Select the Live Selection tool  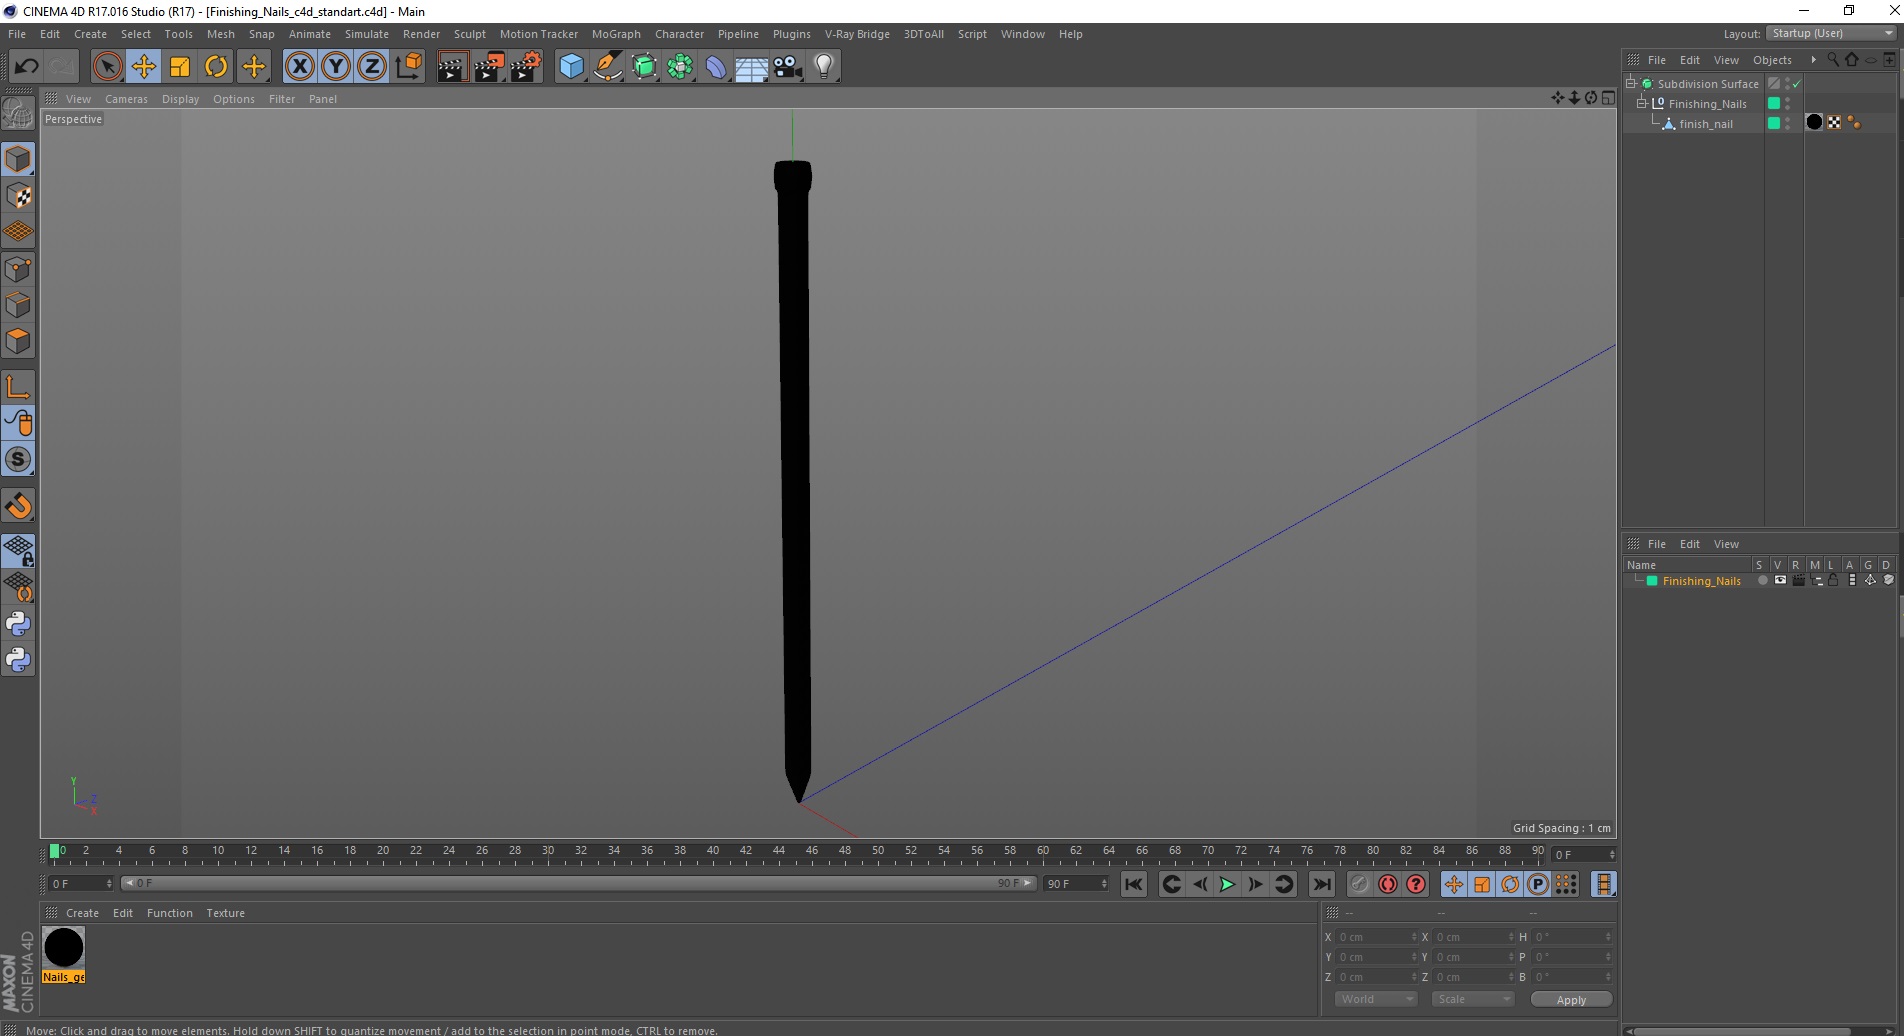107,67
